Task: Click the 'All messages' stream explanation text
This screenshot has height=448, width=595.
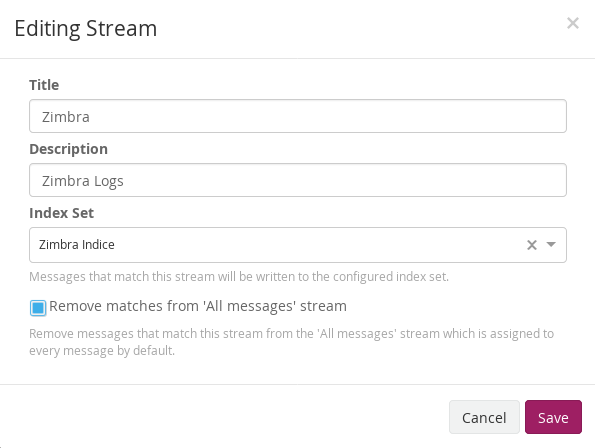Action: [291, 342]
